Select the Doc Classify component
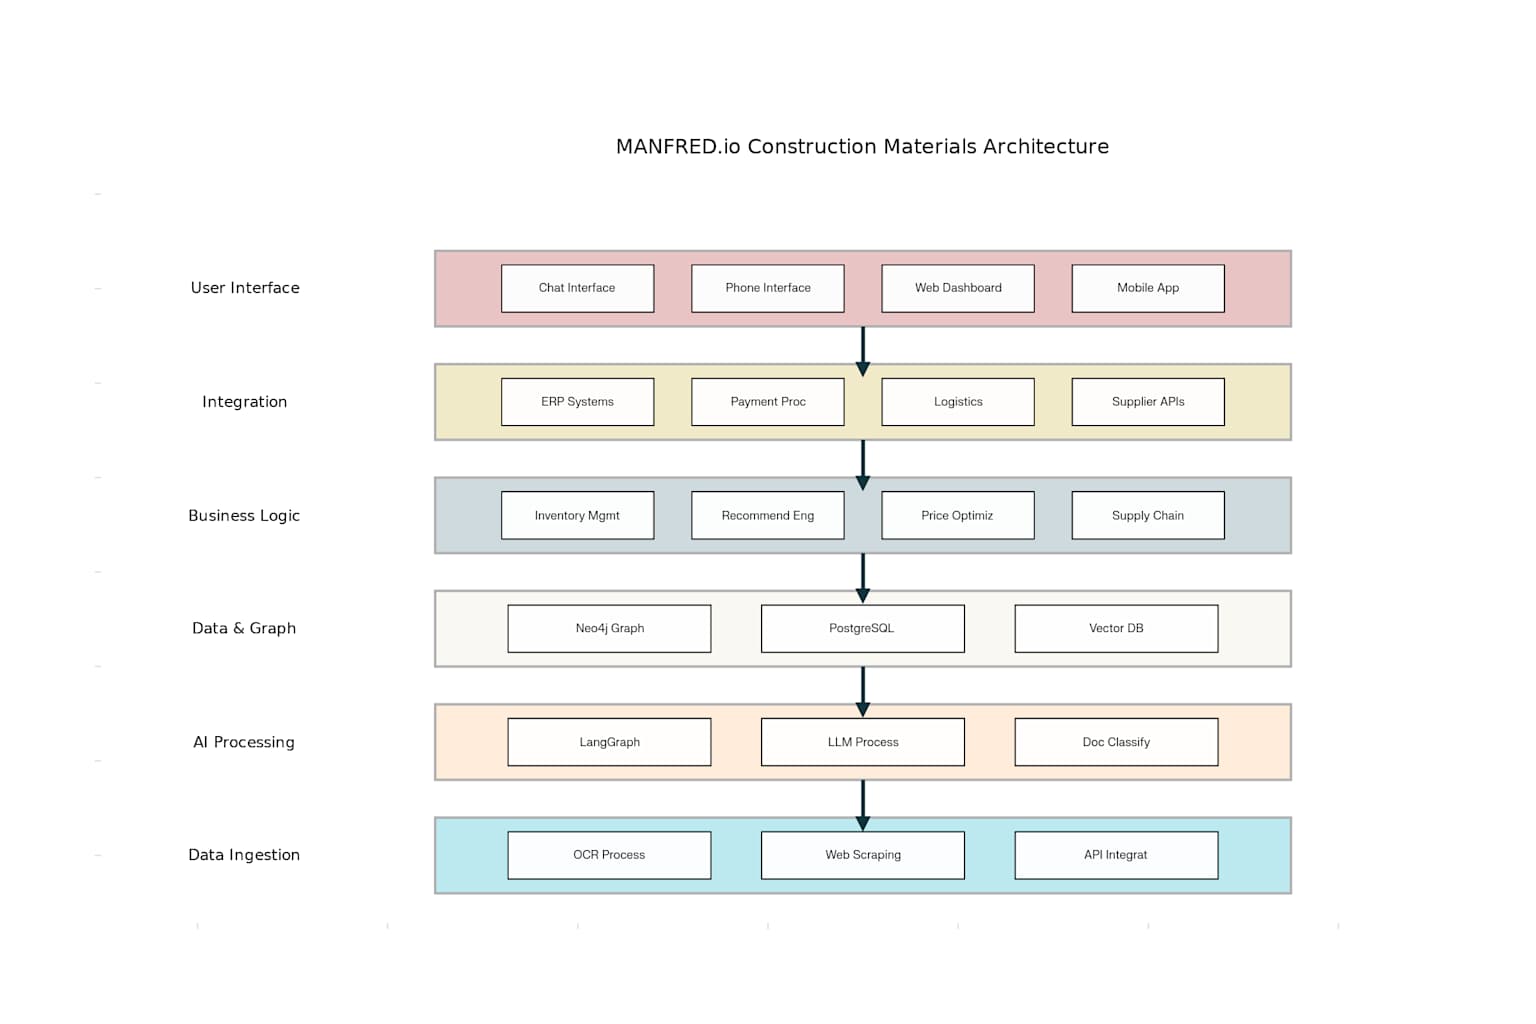This screenshot has height=1024, width=1536. tap(1115, 742)
